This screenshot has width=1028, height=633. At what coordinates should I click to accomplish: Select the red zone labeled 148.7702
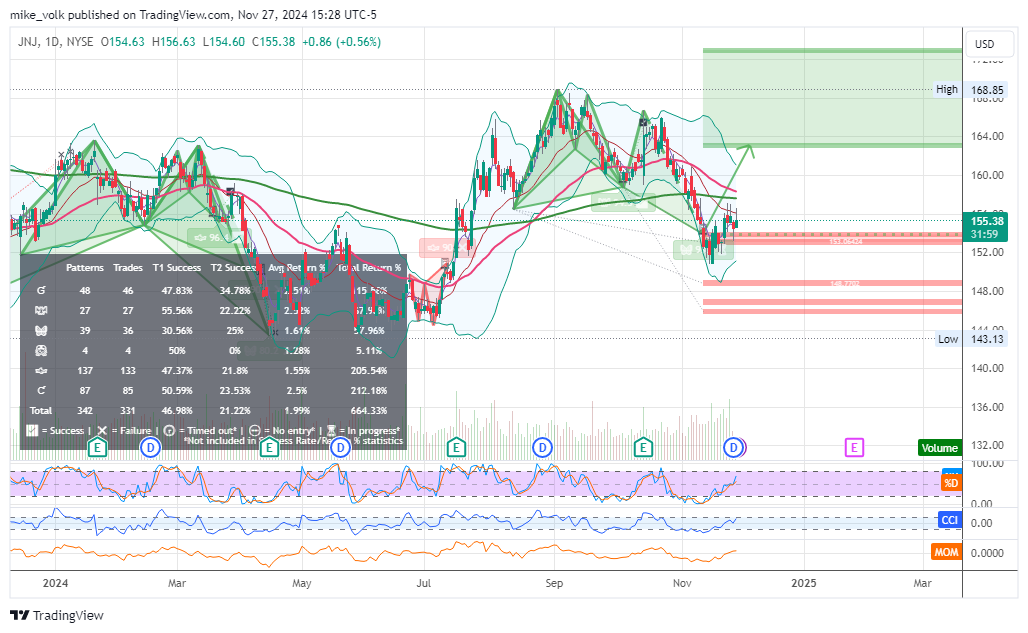(x=832, y=283)
